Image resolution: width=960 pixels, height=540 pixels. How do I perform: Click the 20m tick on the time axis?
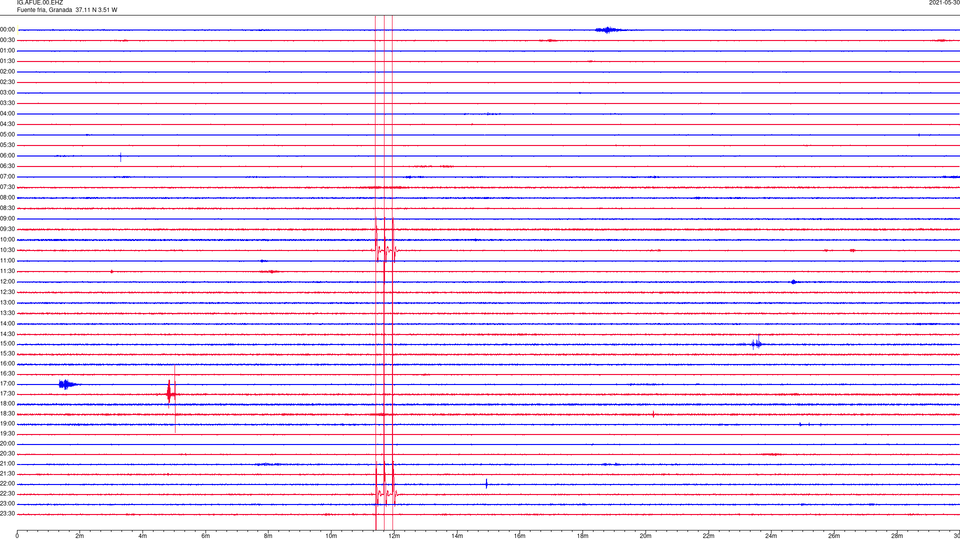[x=645, y=536]
